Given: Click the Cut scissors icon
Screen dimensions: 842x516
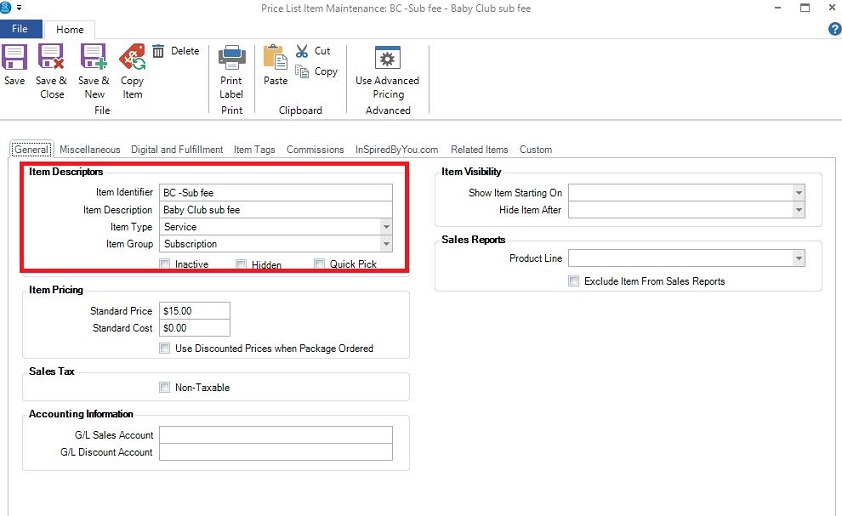Looking at the screenshot, I should tap(302, 51).
